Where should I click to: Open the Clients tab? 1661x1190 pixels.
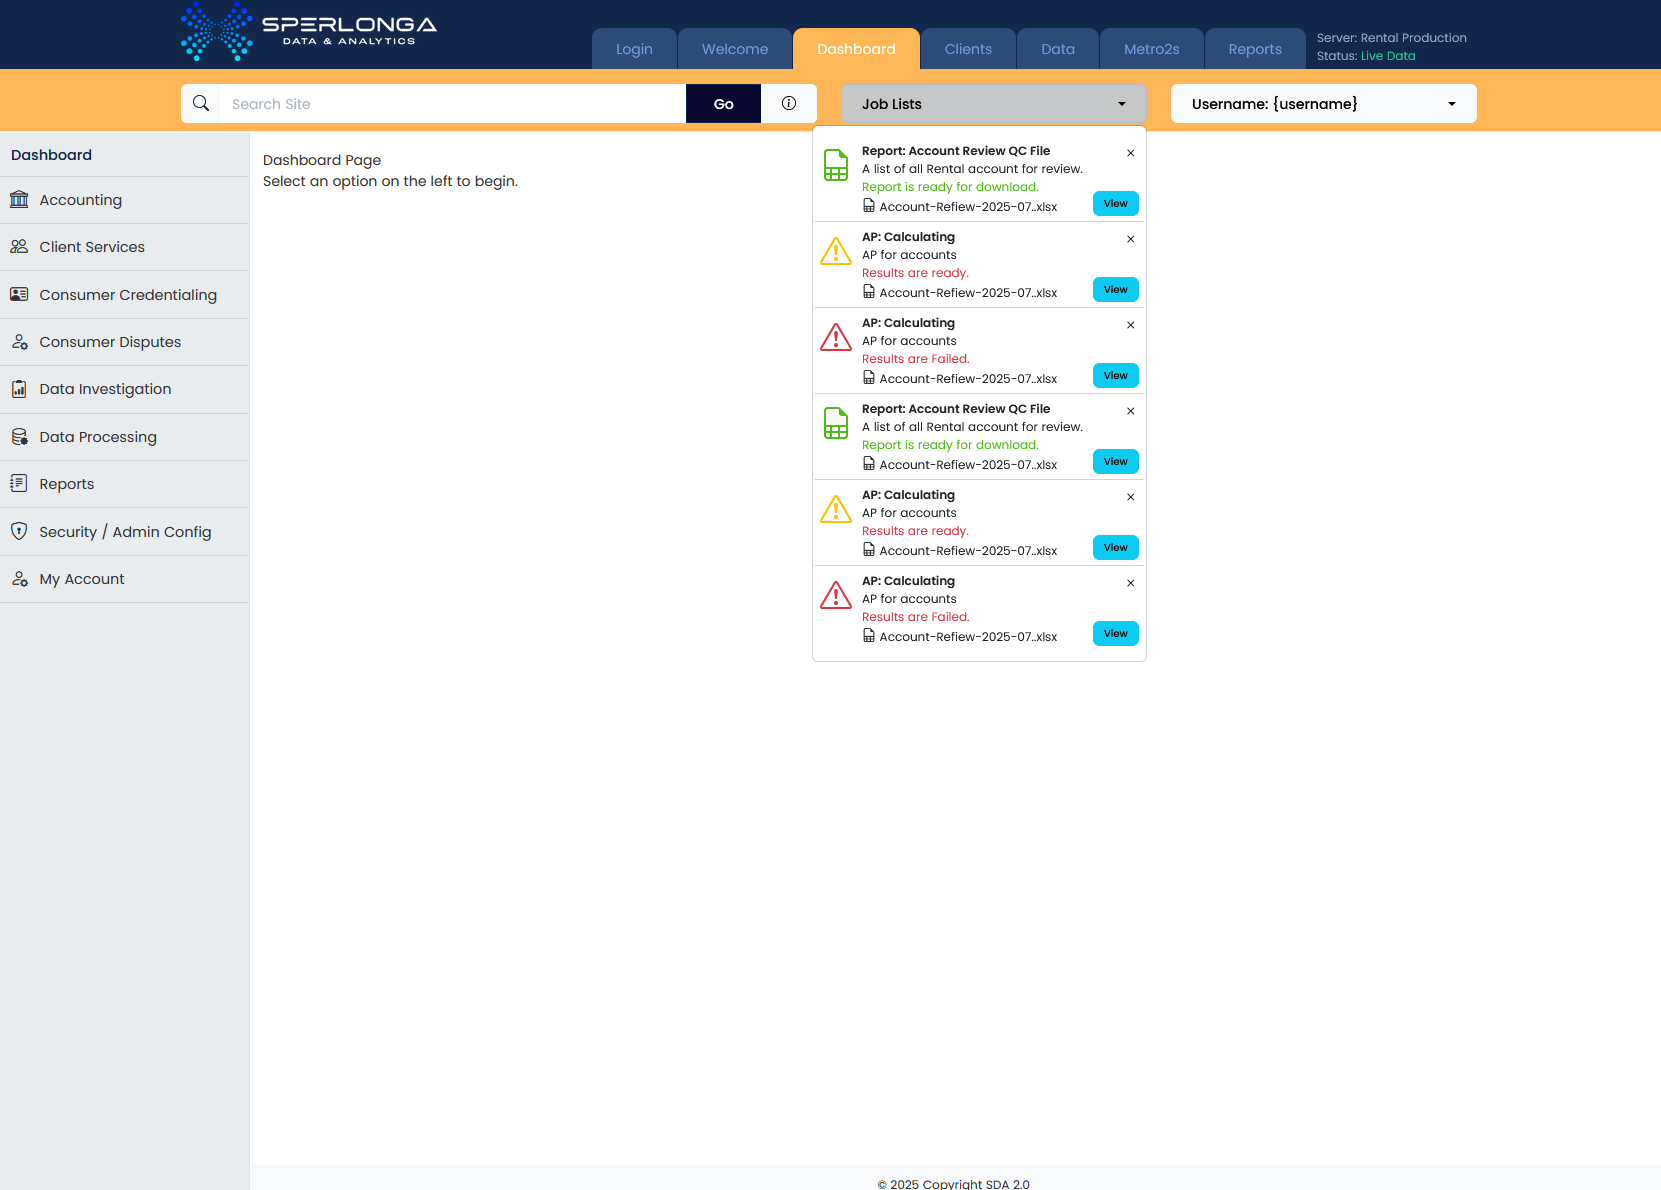click(968, 49)
